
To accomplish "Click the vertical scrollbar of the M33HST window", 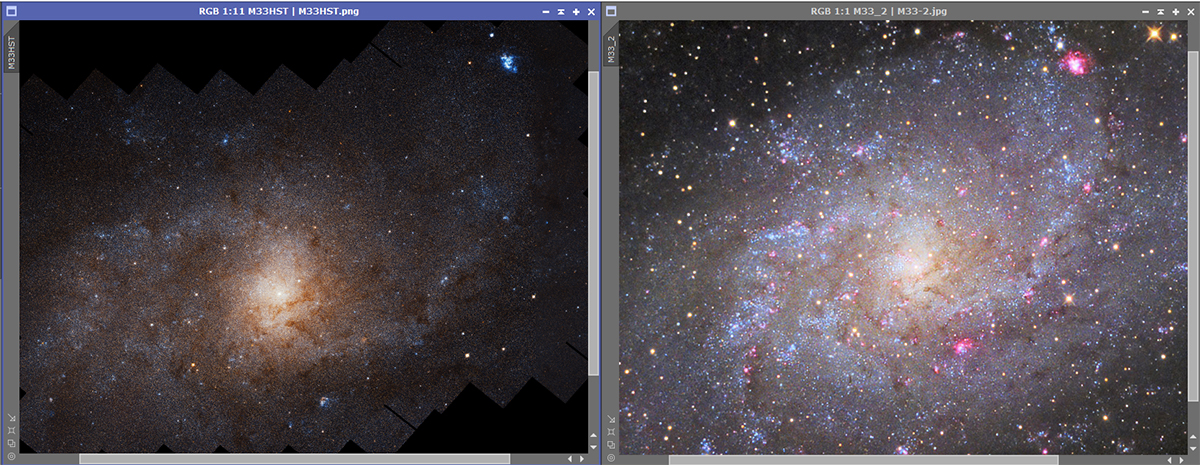I will pos(594,225).
